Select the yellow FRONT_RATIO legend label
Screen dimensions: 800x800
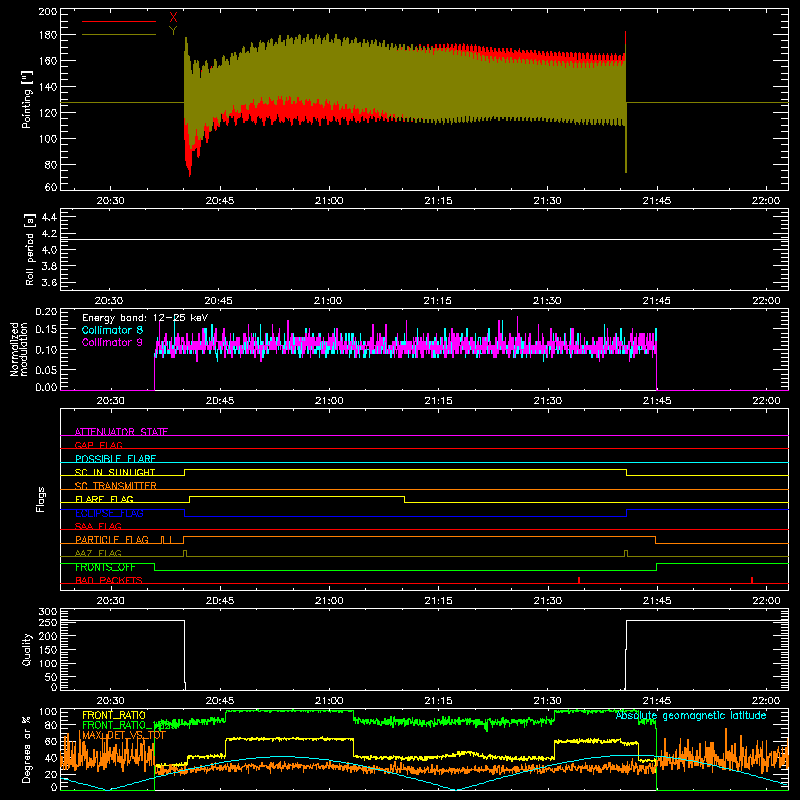[x=114, y=715]
